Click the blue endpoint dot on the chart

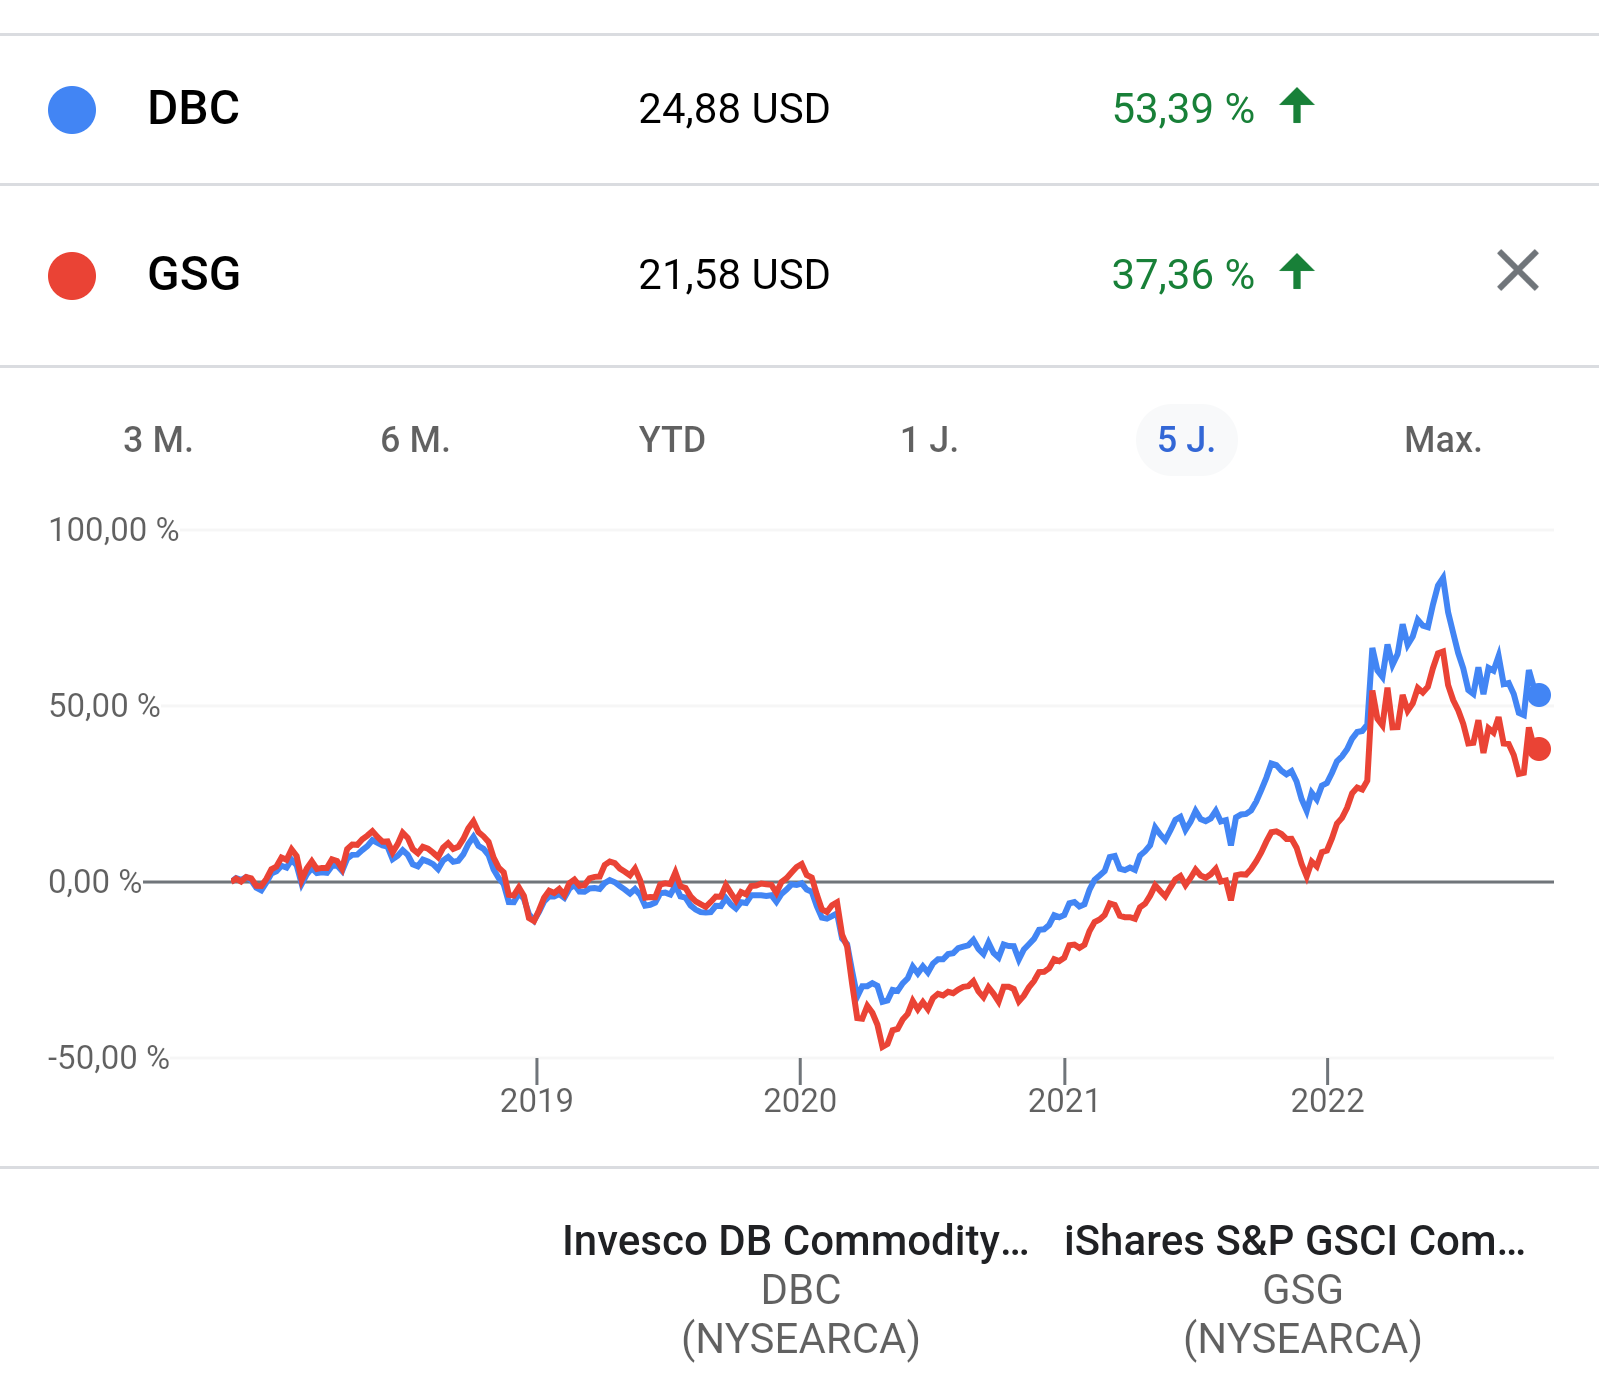pos(1540,695)
